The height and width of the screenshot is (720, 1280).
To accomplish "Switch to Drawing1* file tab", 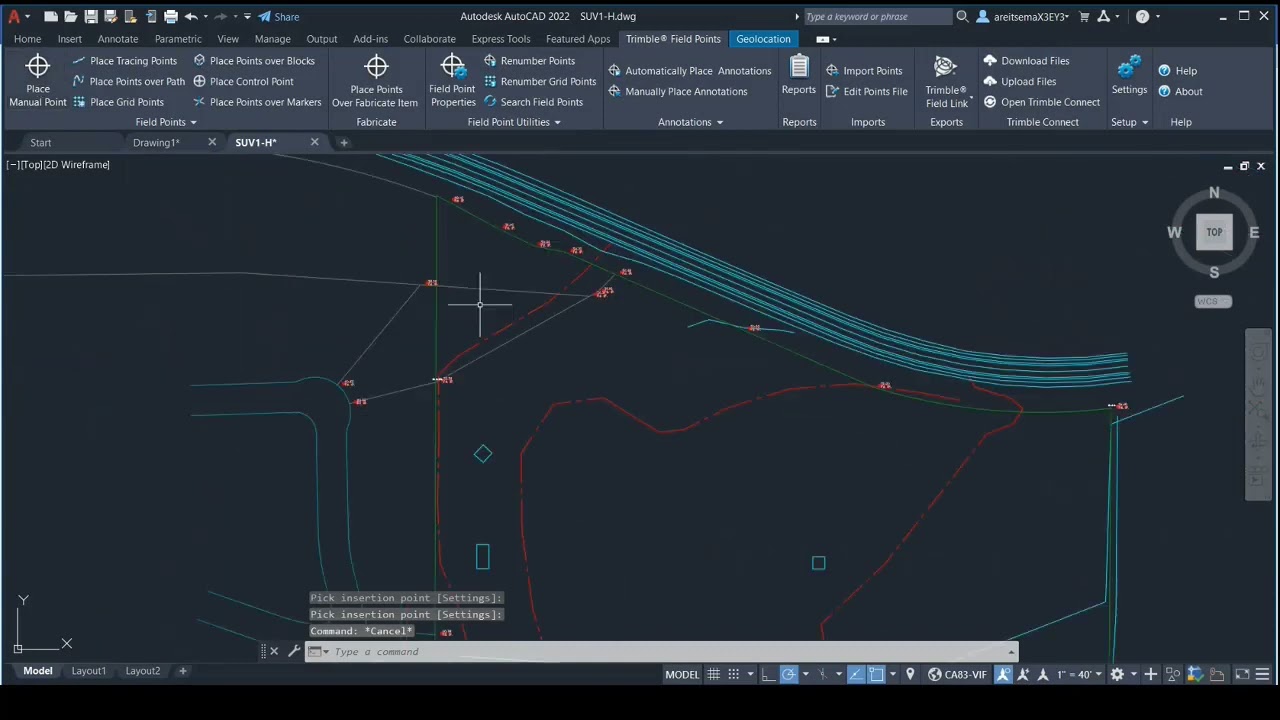I will point(156,143).
